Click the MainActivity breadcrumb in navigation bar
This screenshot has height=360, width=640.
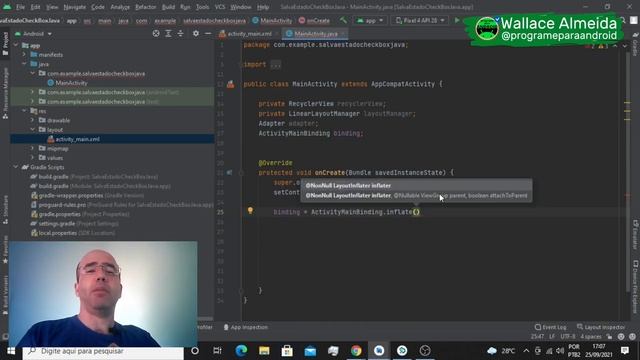272,20
